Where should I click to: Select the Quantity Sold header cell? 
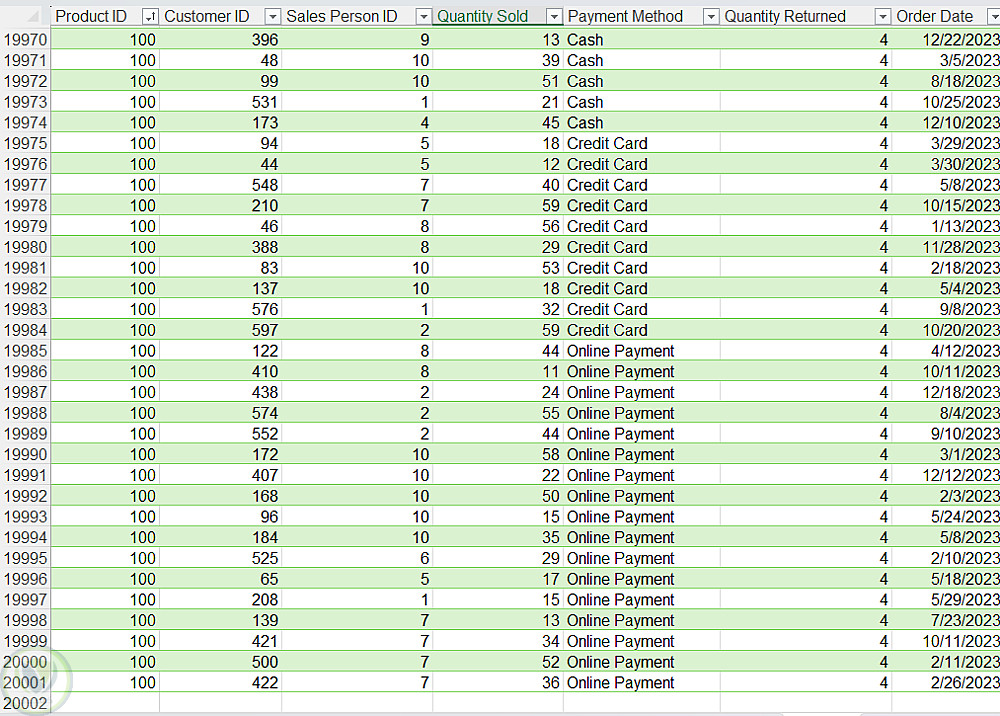coord(498,17)
